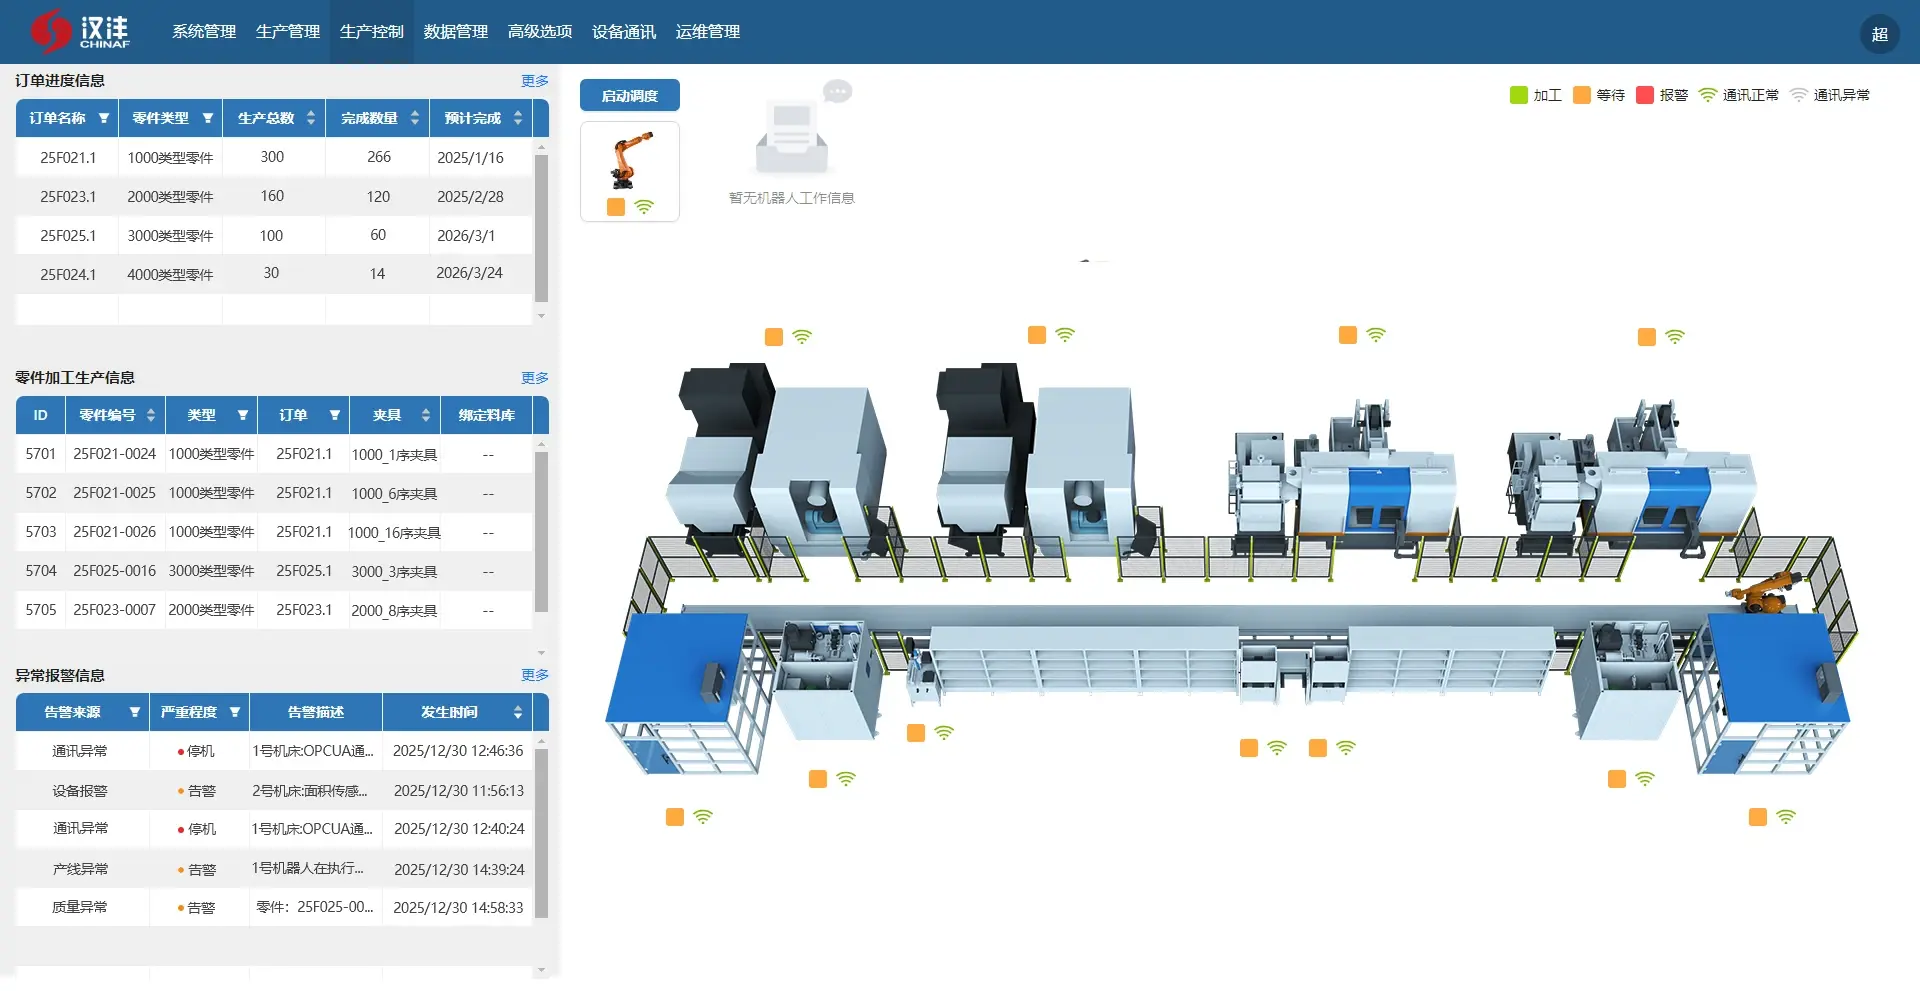Sort by 零件编号 column arrows
This screenshot has width=1920, height=991.
(x=151, y=415)
